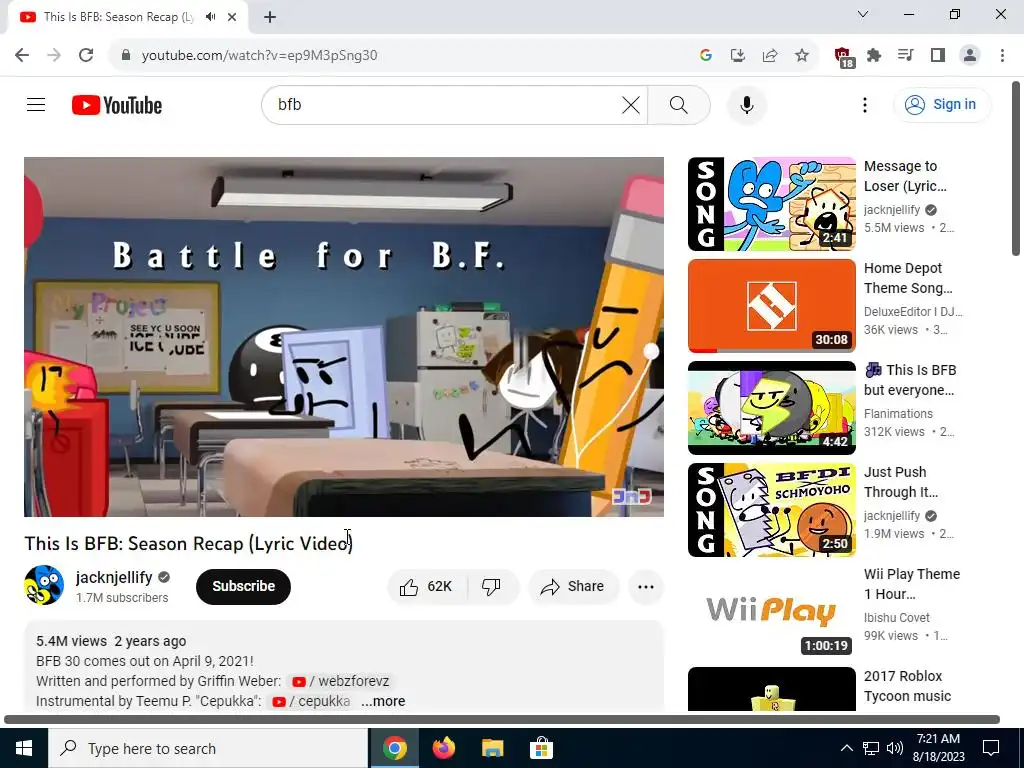The image size is (1024, 768).
Task: Show hidden system tray icons
Action: 846,748
